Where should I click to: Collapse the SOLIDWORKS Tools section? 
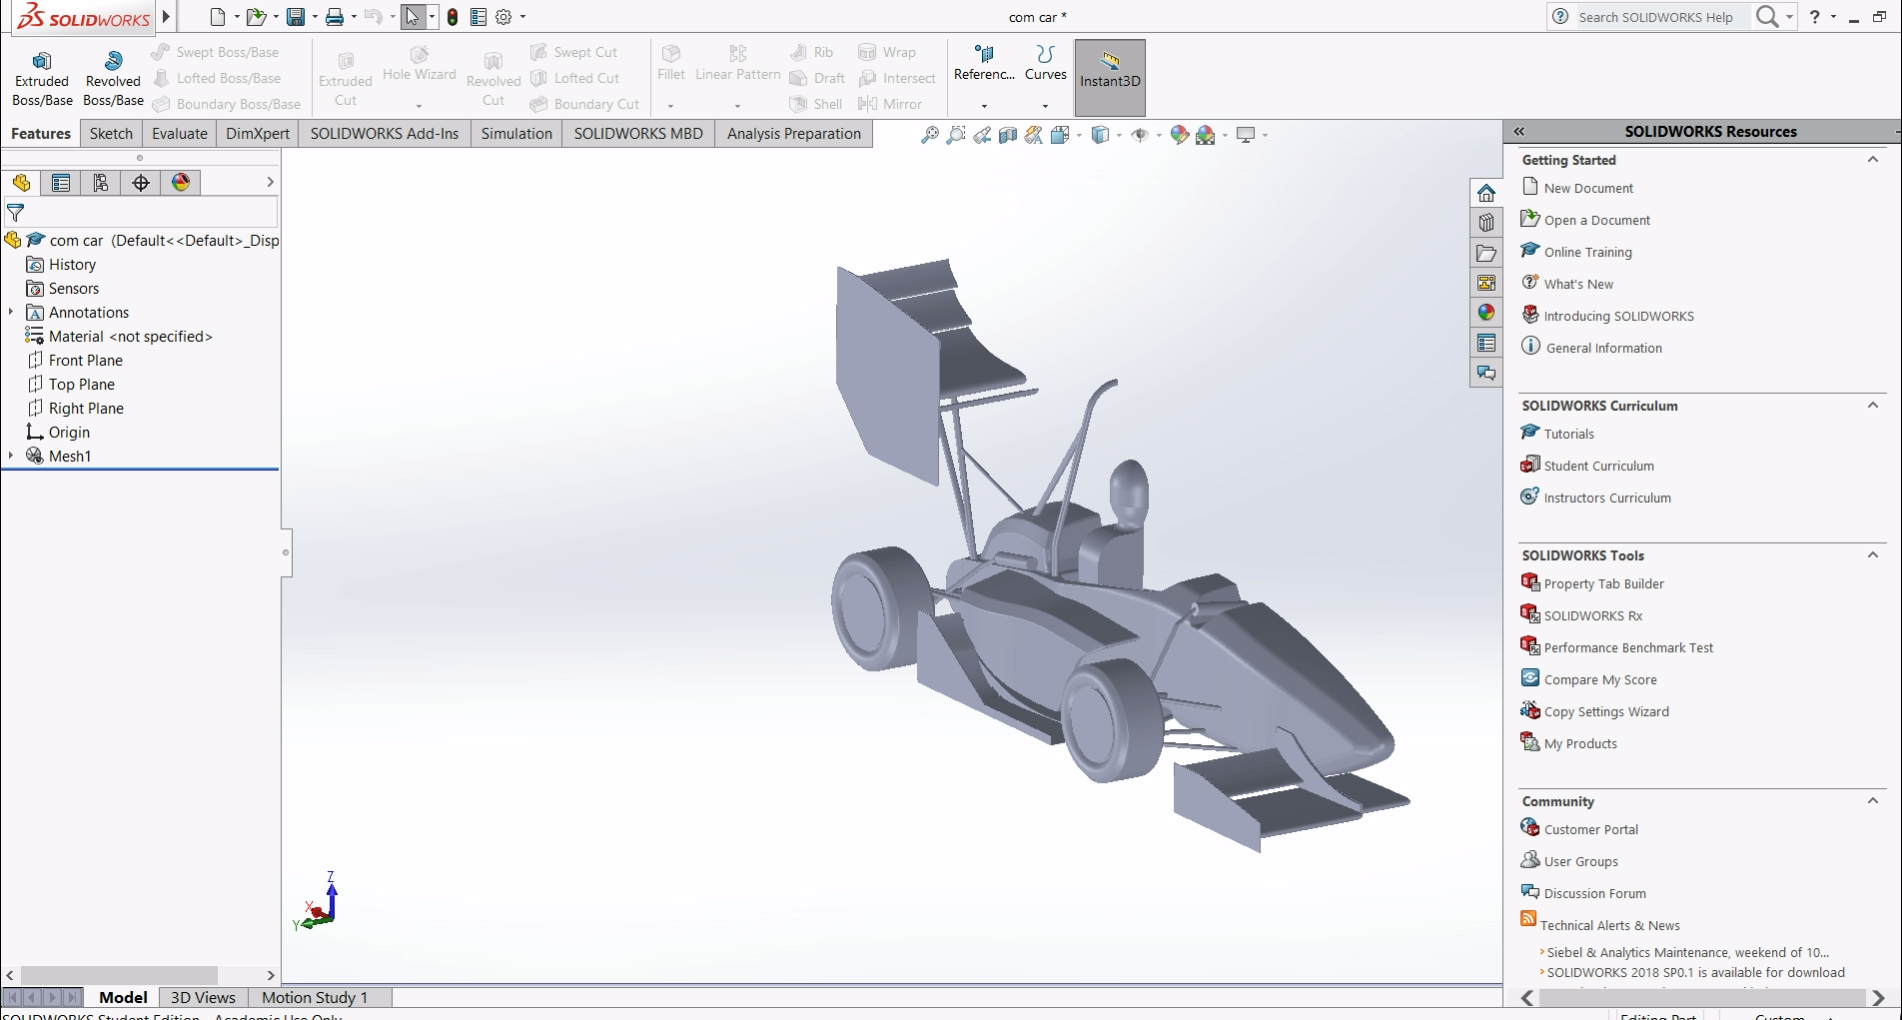(1873, 555)
